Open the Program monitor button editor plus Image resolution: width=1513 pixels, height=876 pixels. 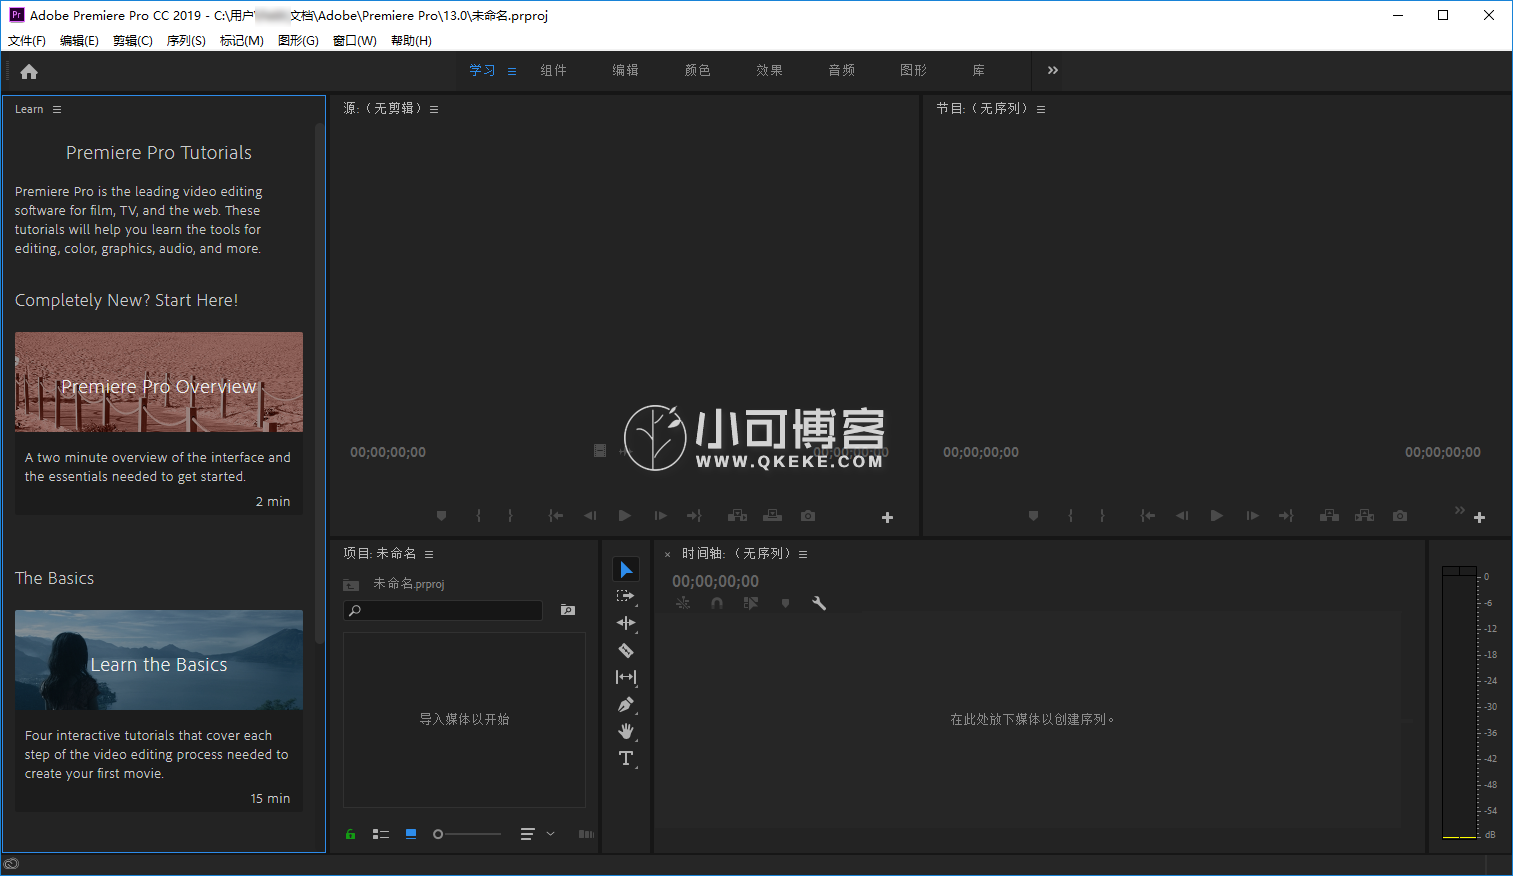click(x=1479, y=517)
